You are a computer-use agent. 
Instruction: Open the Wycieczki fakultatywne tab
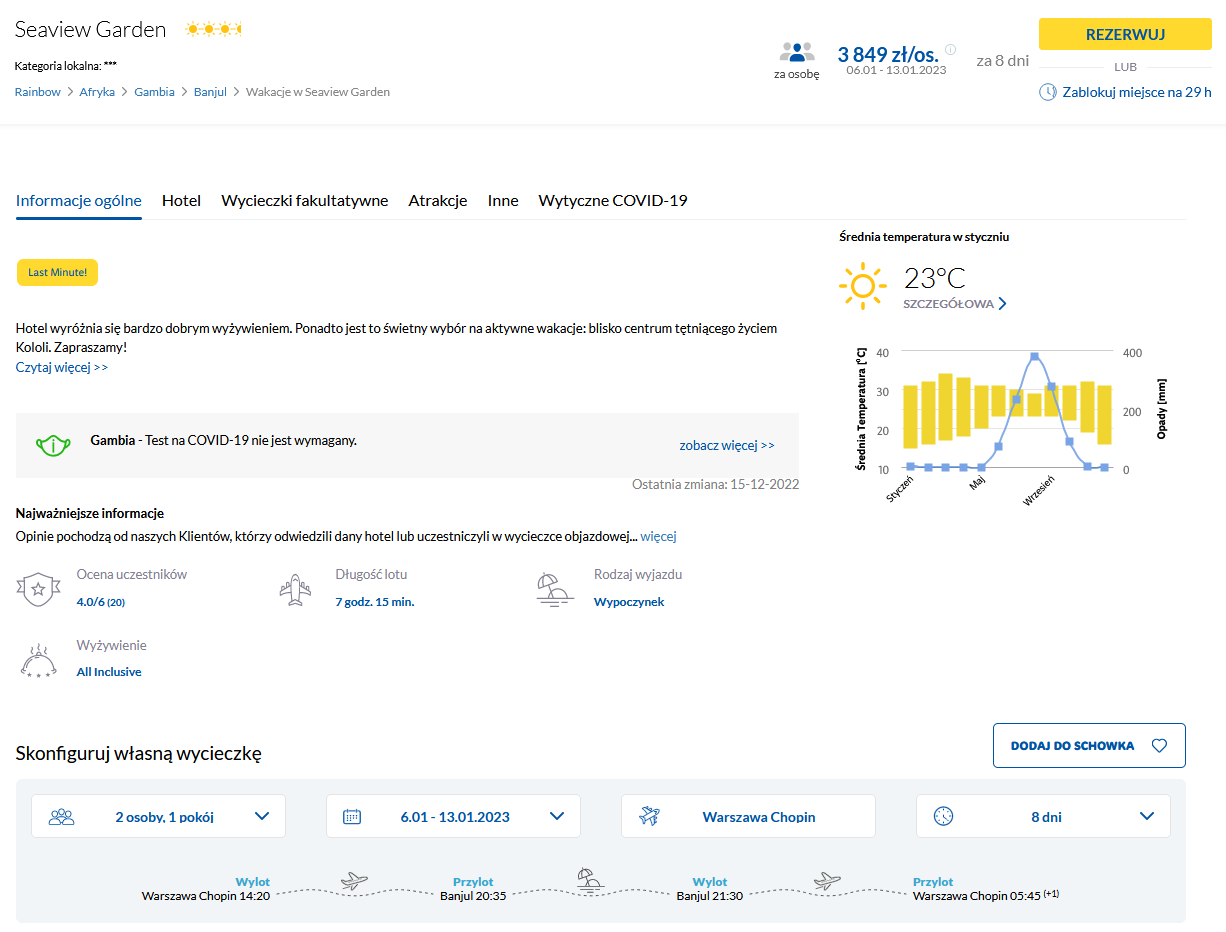[x=304, y=201]
